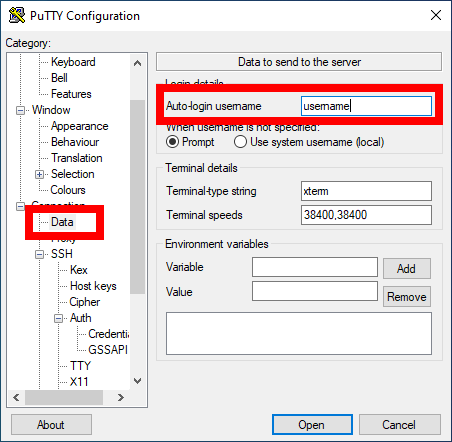Open the Host keys category

click(93, 286)
